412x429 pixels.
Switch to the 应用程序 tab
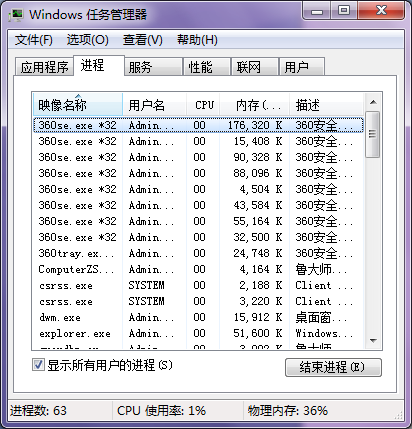tap(44, 67)
